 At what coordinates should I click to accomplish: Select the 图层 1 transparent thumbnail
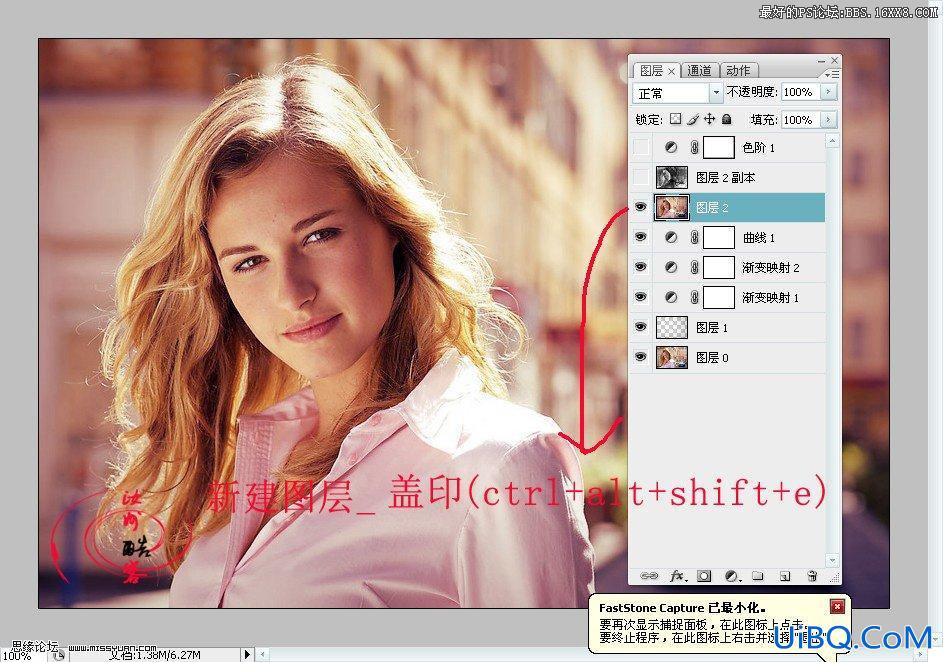[x=672, y=327]
